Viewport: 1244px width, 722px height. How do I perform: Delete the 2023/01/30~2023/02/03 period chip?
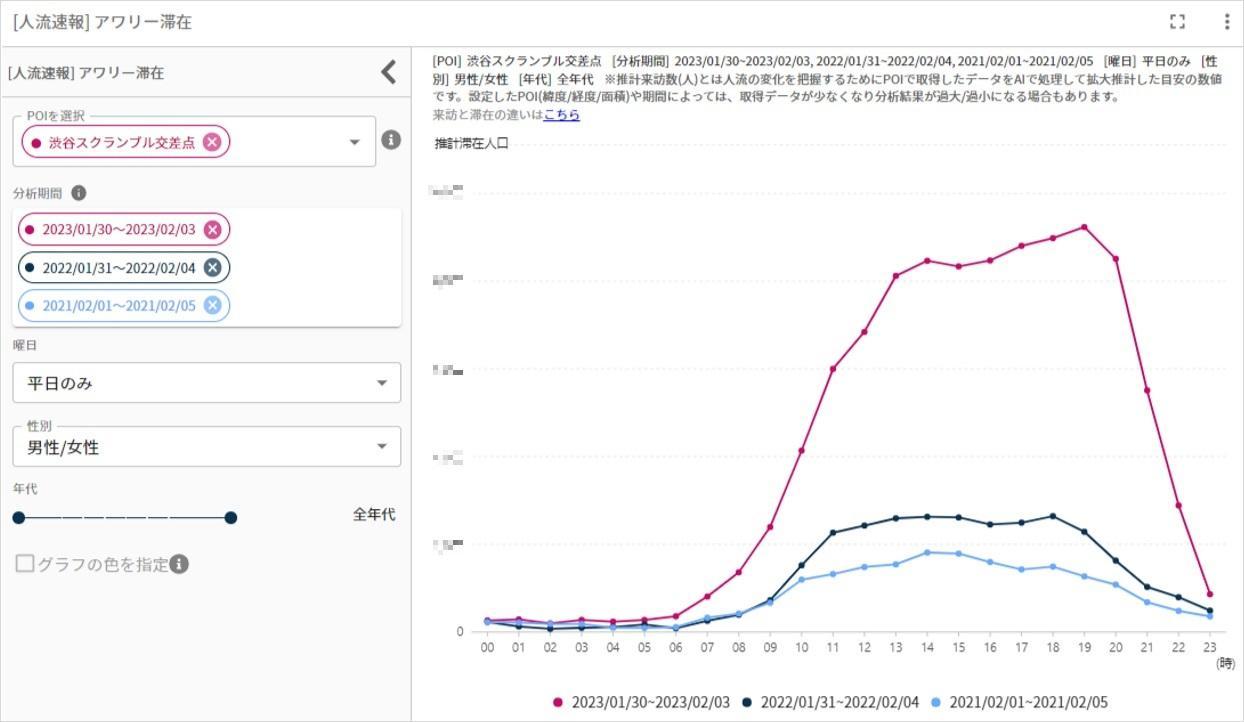[213, 229]
